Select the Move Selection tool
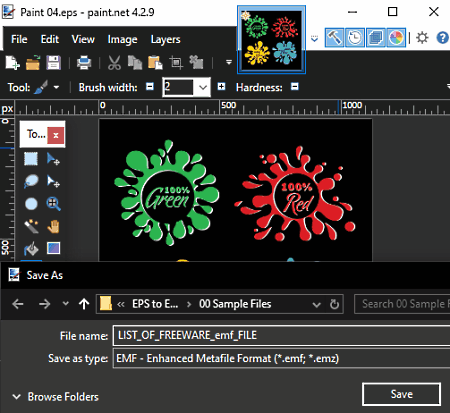 coord(53,181)
